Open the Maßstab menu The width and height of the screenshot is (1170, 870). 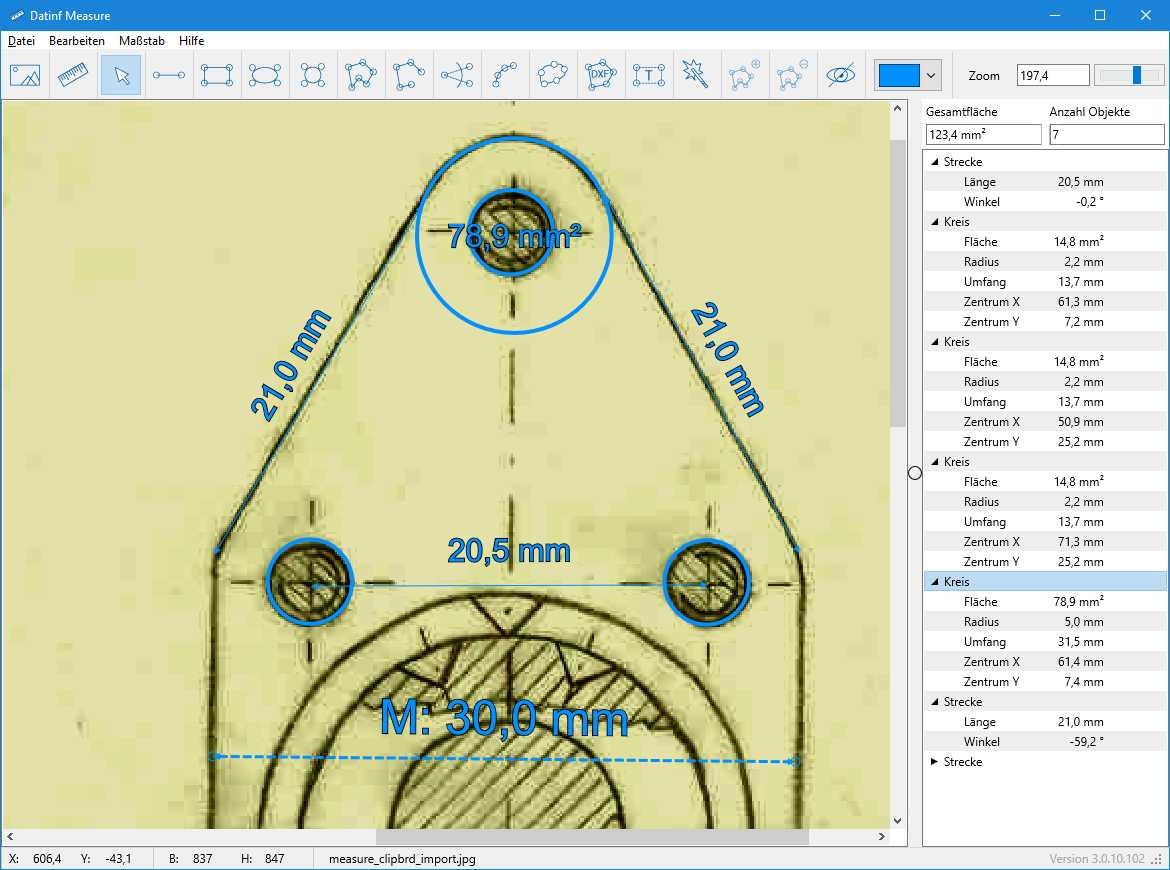pos(141,41)
